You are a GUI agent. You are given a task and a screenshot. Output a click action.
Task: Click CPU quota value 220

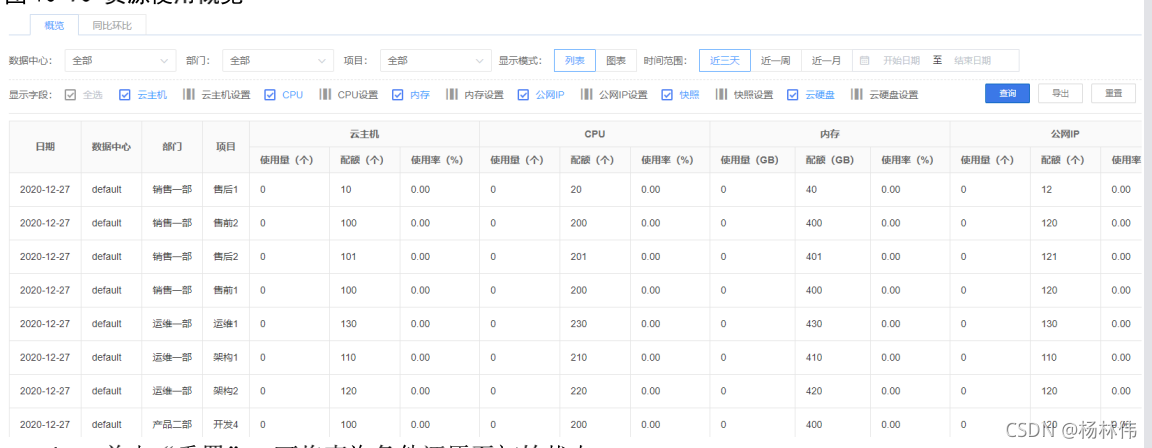tap(578, 391)
